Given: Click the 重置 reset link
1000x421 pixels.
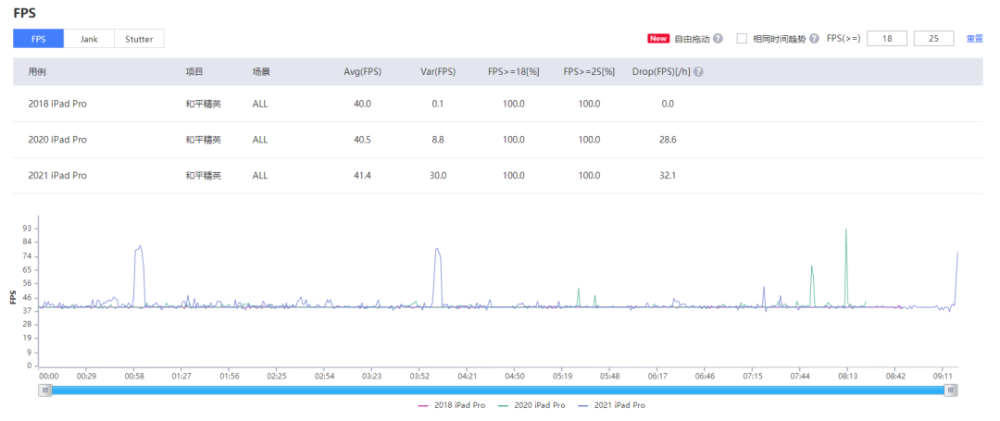Looking at the screenshot, I should (x=974, y=38).
